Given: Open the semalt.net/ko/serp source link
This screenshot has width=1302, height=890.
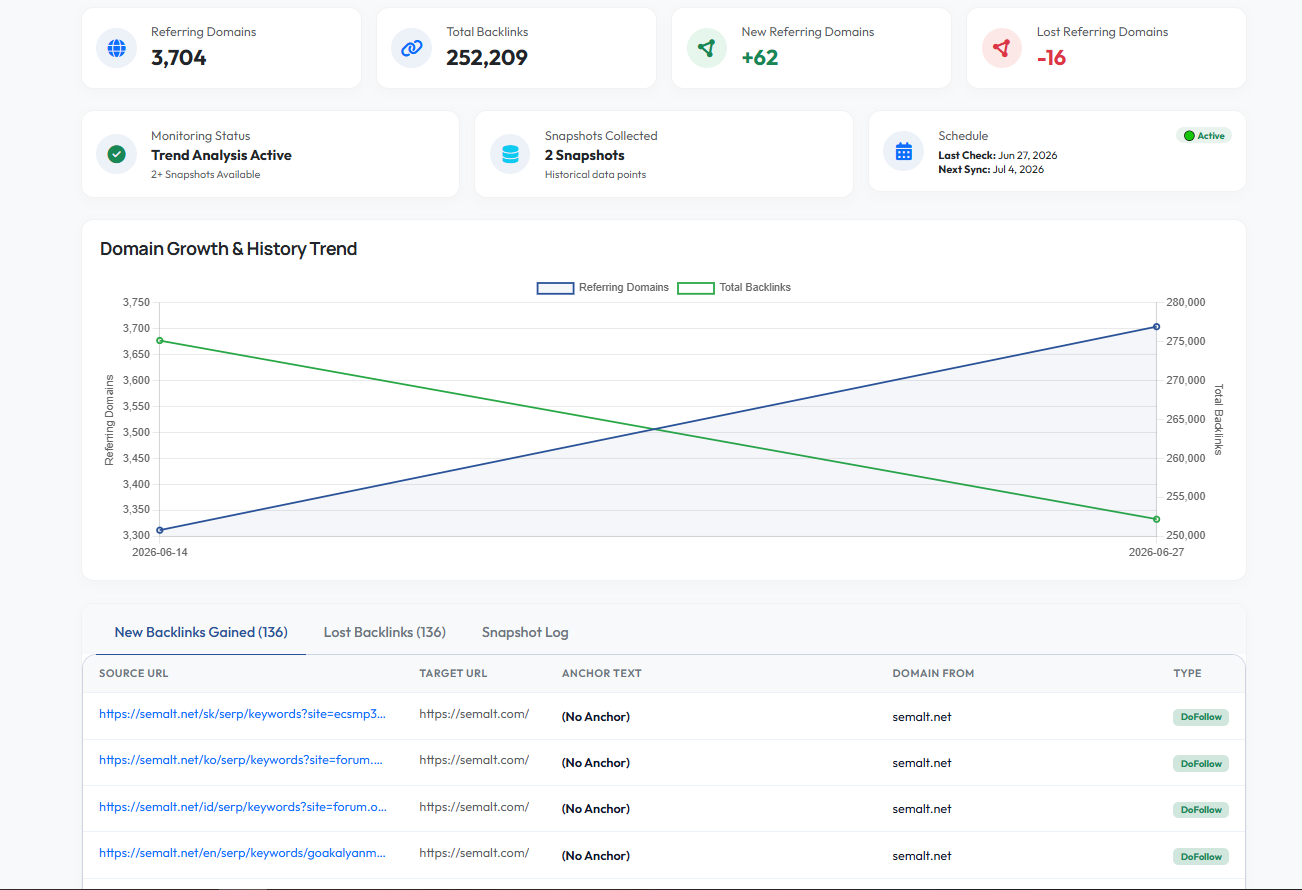Looking at the screenshot, I should pyautogui.click(x=241, y=760).
